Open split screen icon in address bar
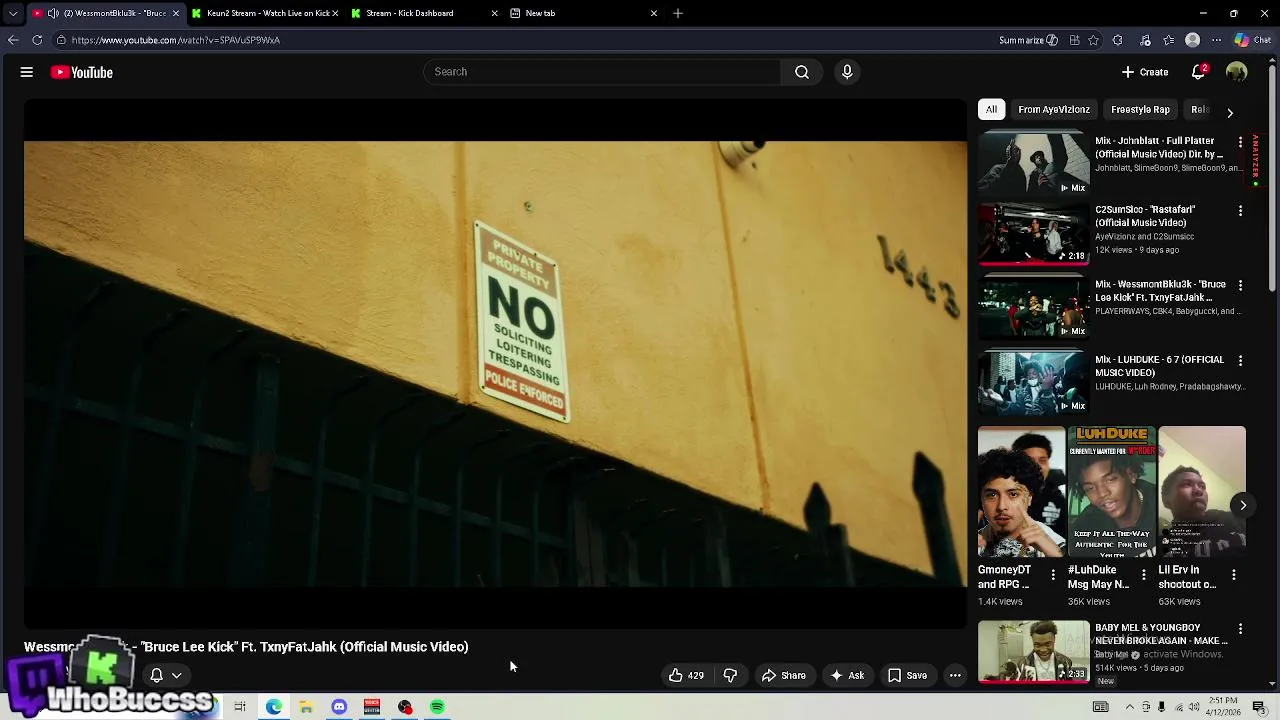 click(x=1074, y=40)
